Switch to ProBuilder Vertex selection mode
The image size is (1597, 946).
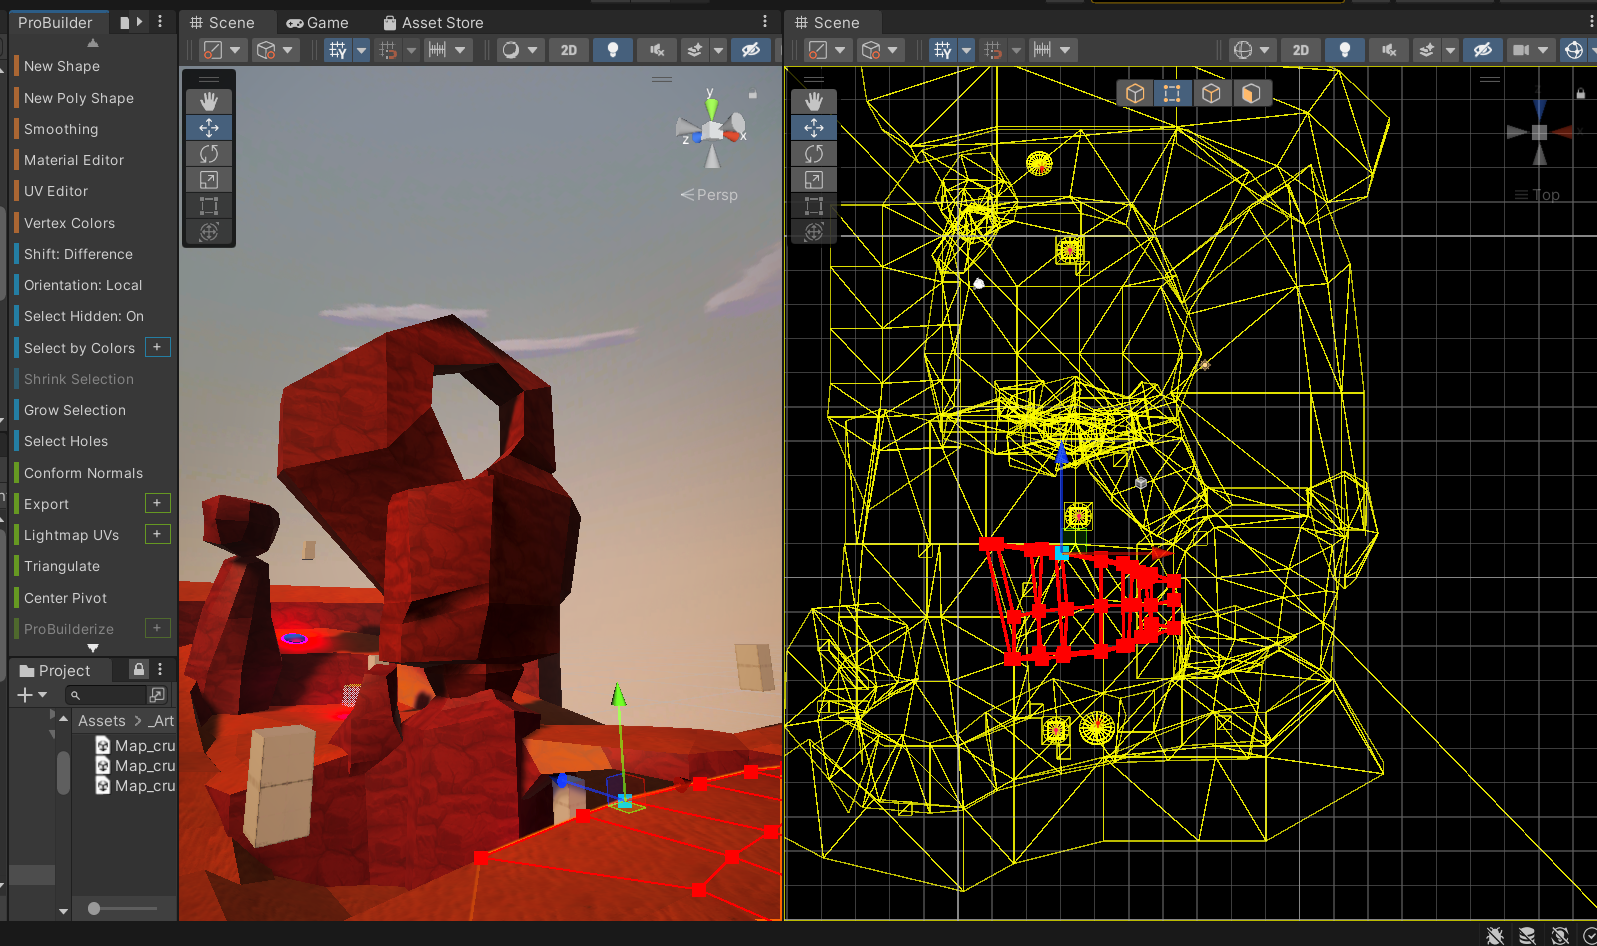point(1172,93)
